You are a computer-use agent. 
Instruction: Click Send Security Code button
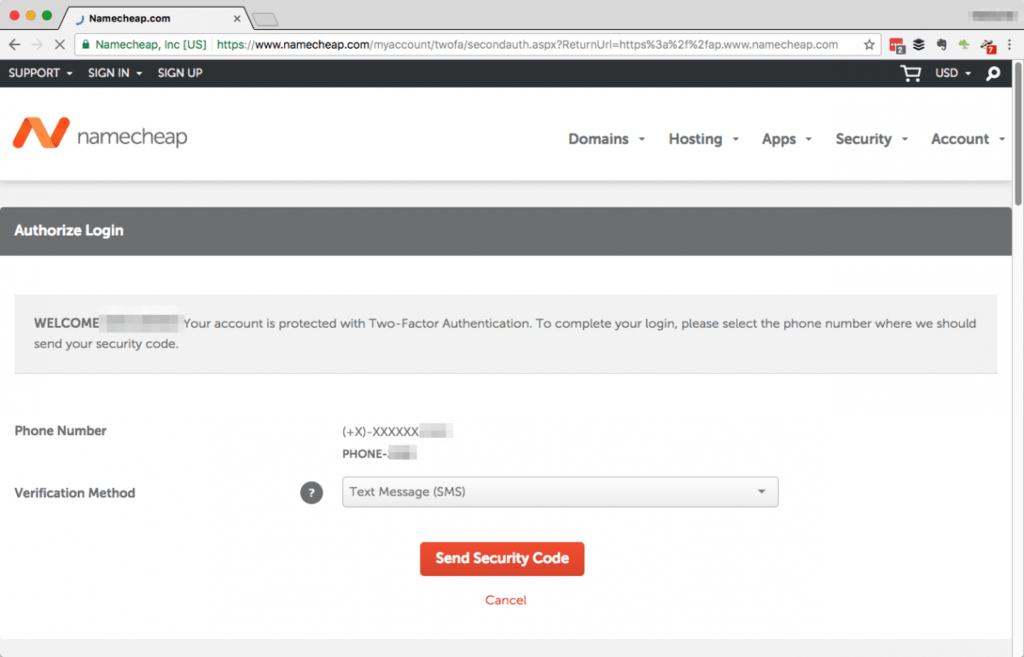click(502, 558)
